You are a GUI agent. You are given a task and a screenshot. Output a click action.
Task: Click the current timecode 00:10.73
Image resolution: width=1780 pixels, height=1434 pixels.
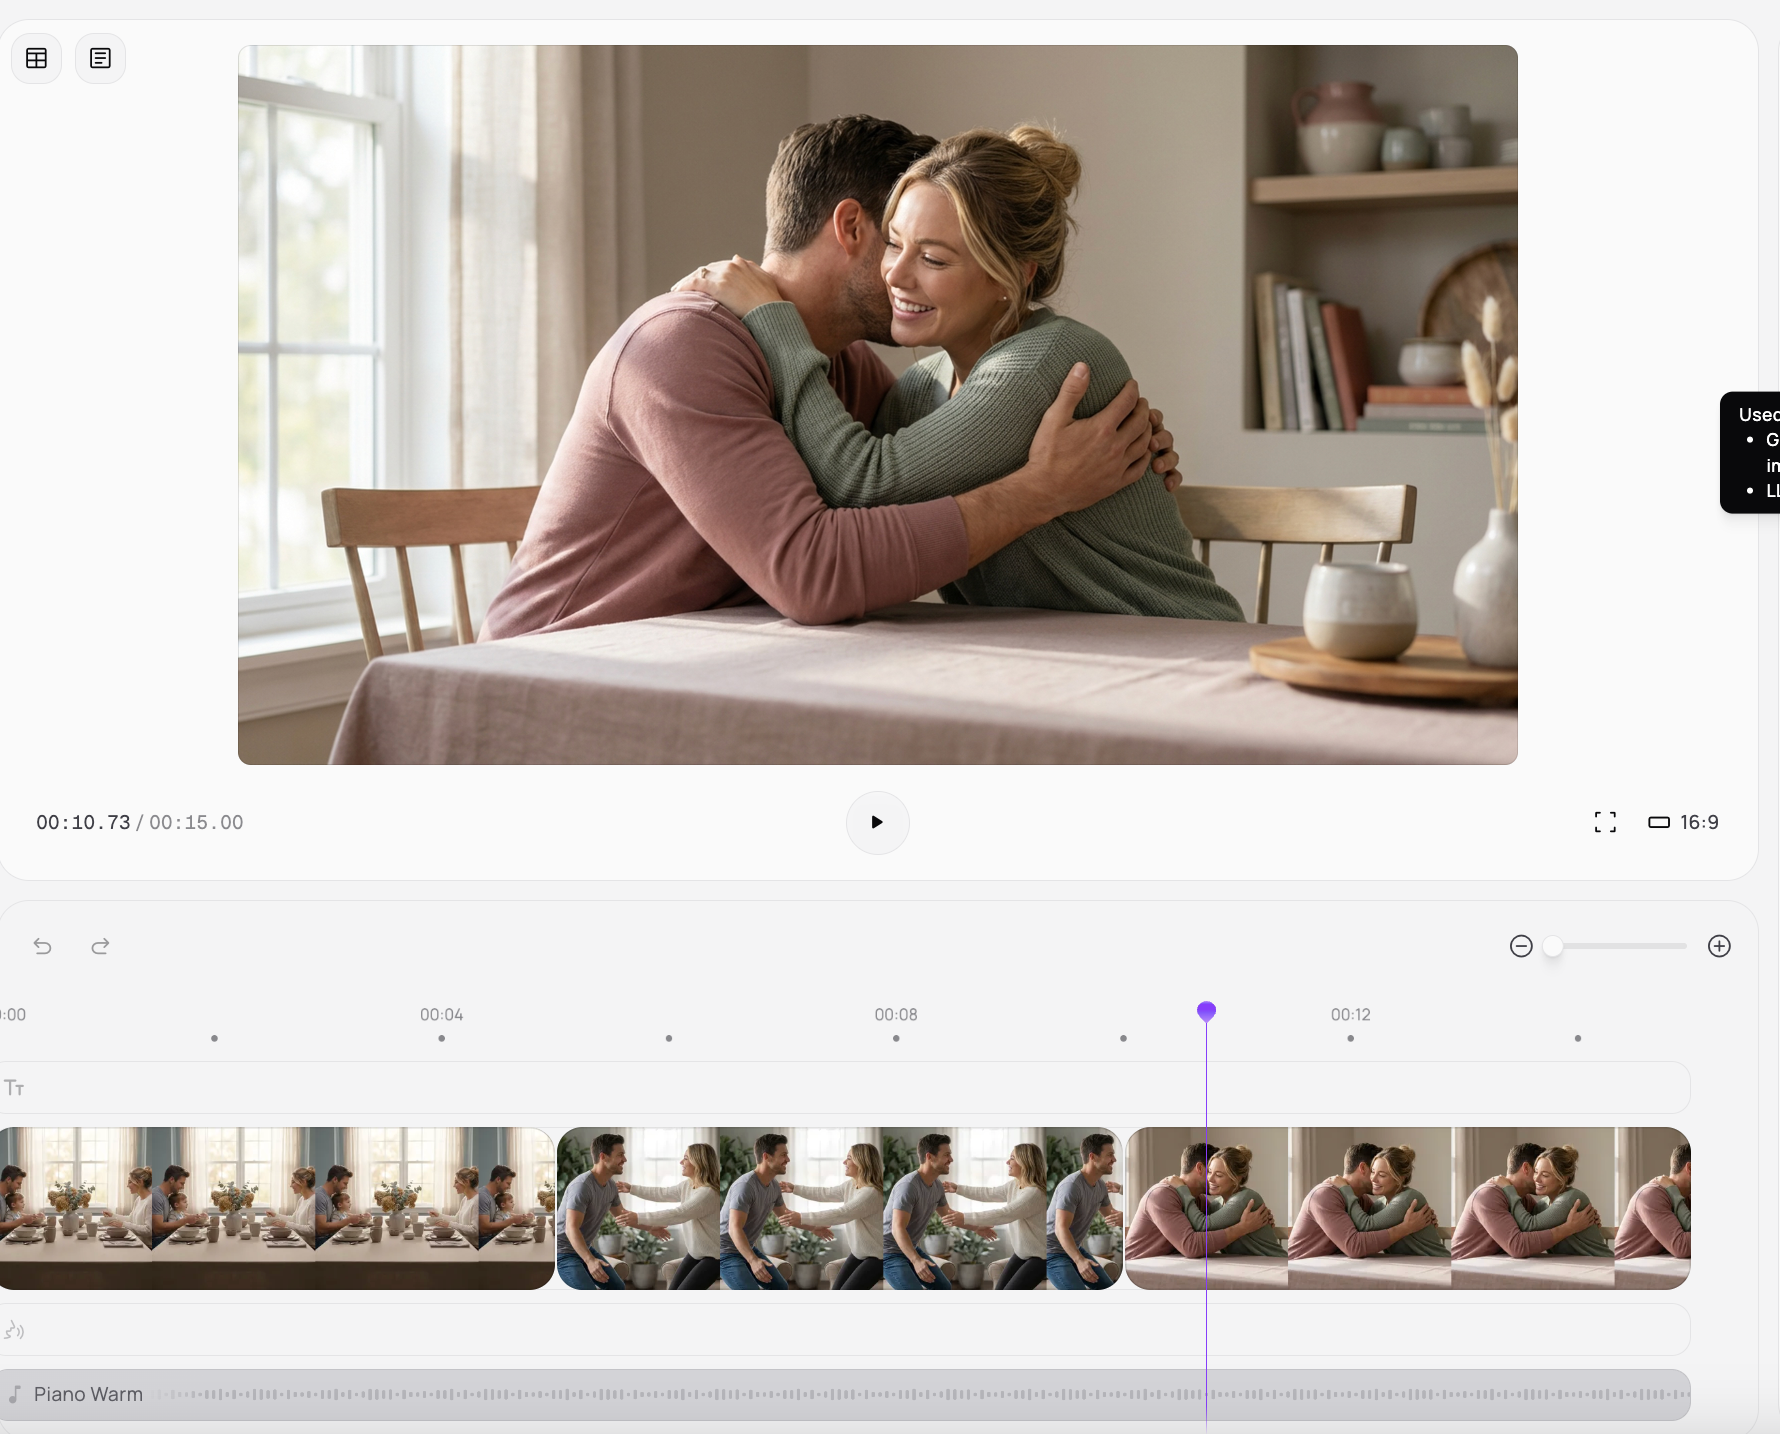(83, 822)
